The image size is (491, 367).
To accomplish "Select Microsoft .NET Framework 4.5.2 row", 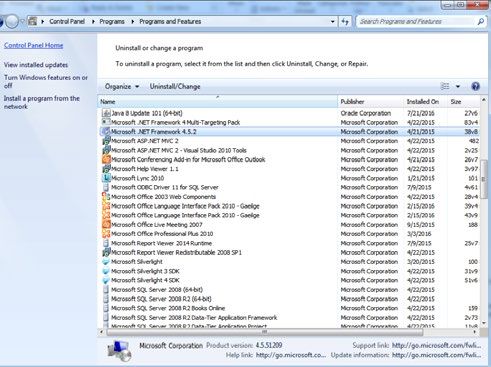I will 289,132.
